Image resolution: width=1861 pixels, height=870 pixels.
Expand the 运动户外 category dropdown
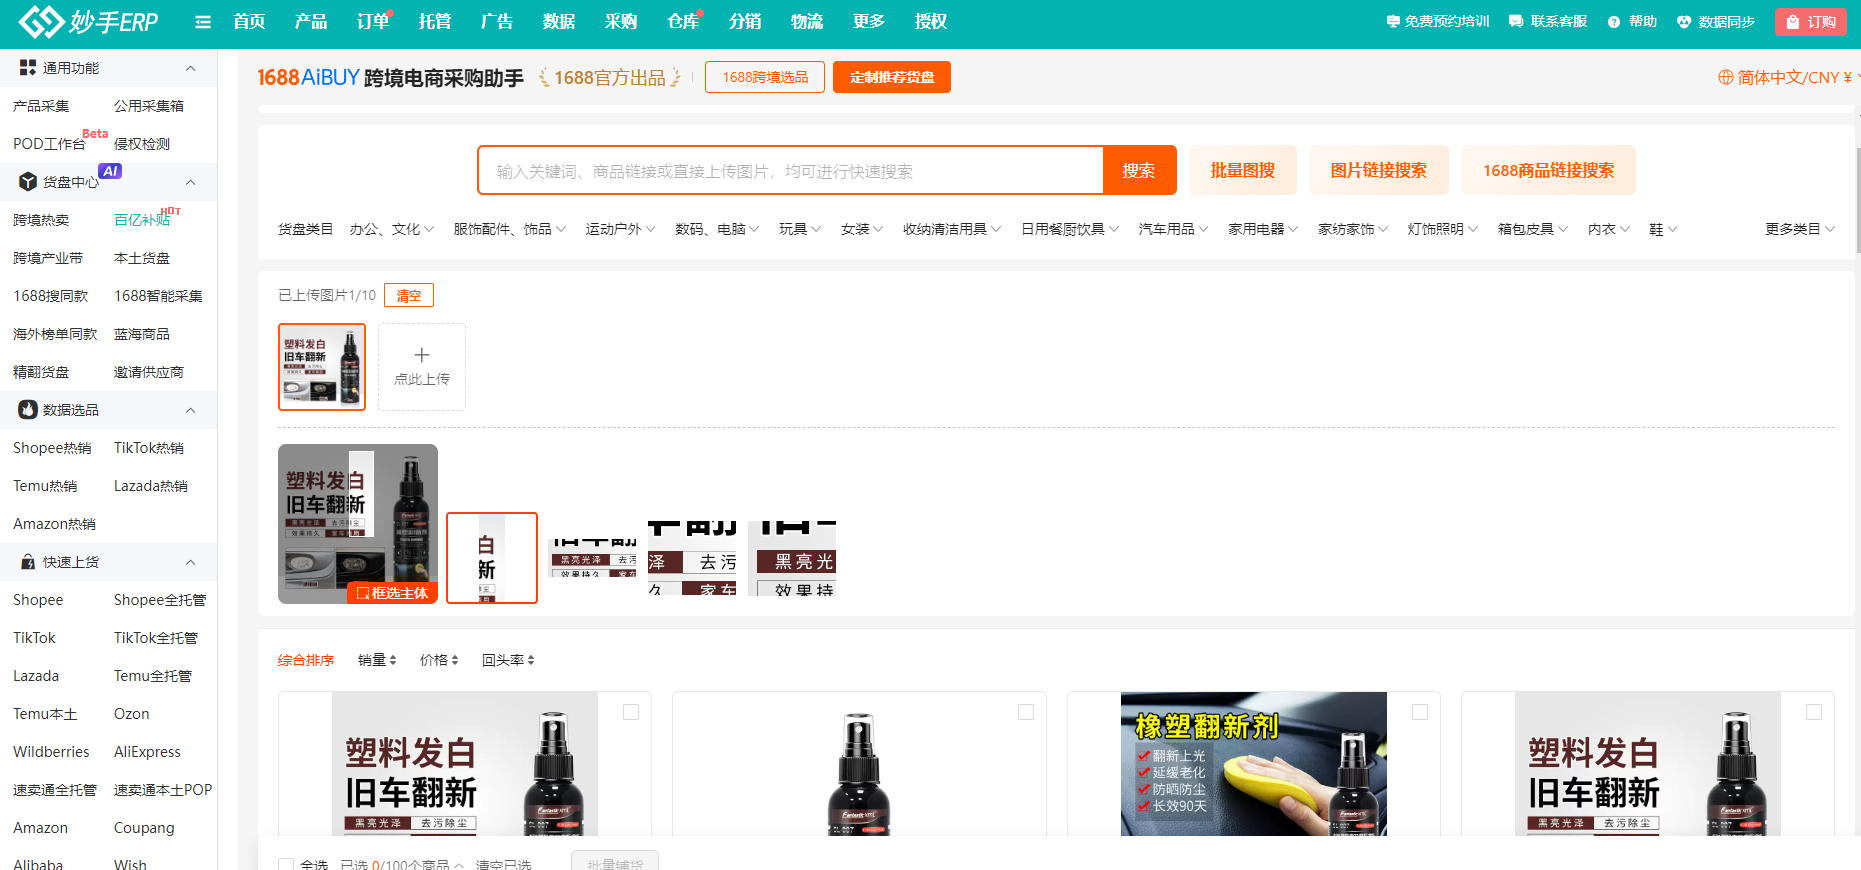[620, 229]
